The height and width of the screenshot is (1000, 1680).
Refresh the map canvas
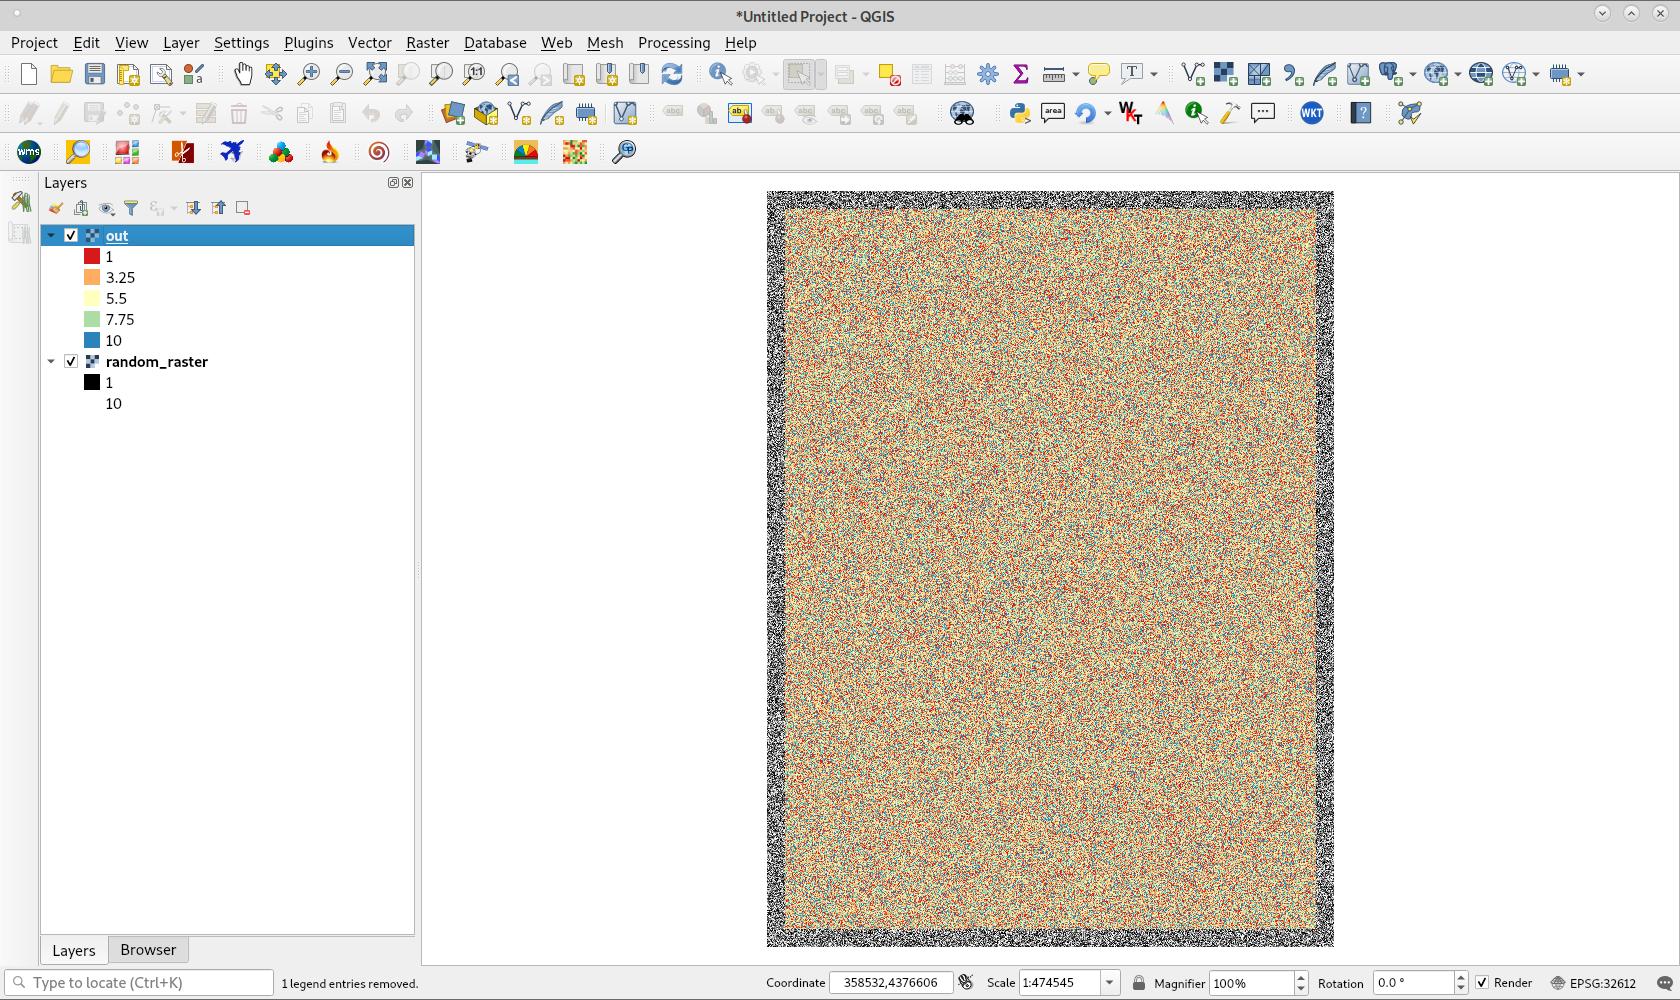tap(672, 74)
